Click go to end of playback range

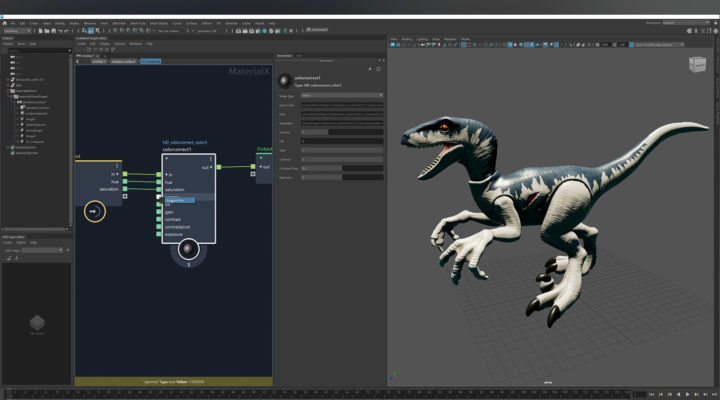tap(714, 394)
